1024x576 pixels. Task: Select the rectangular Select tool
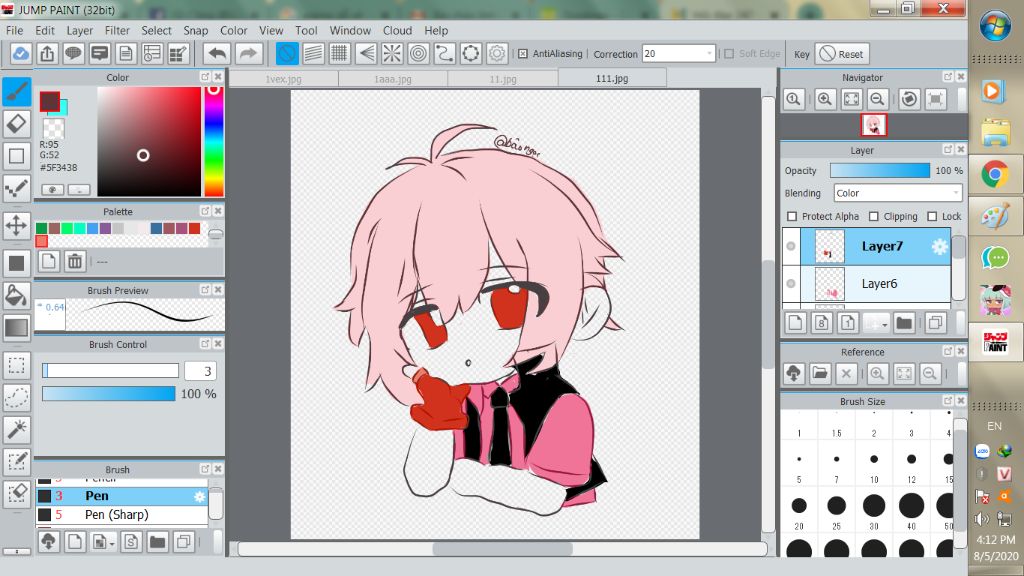click(16, 365)
